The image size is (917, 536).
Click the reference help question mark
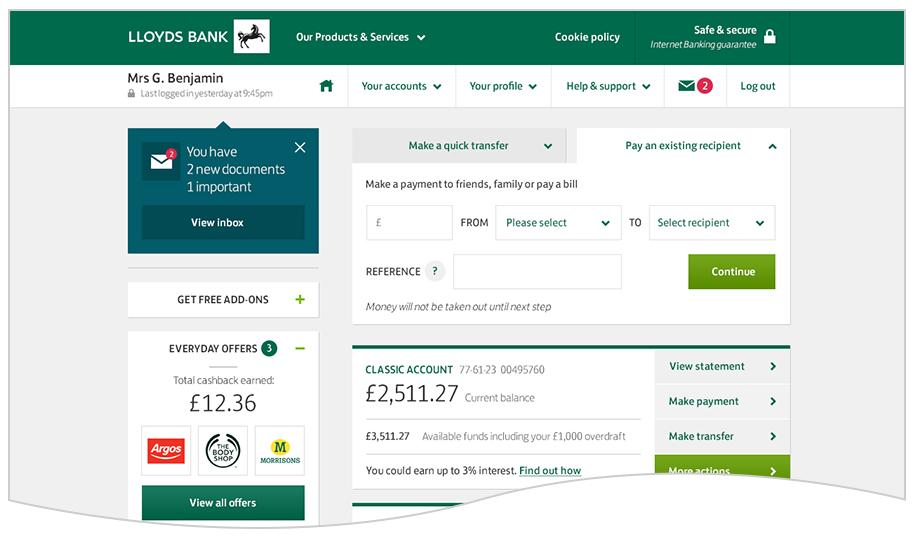pyautogui.click(x=435, y=271)
